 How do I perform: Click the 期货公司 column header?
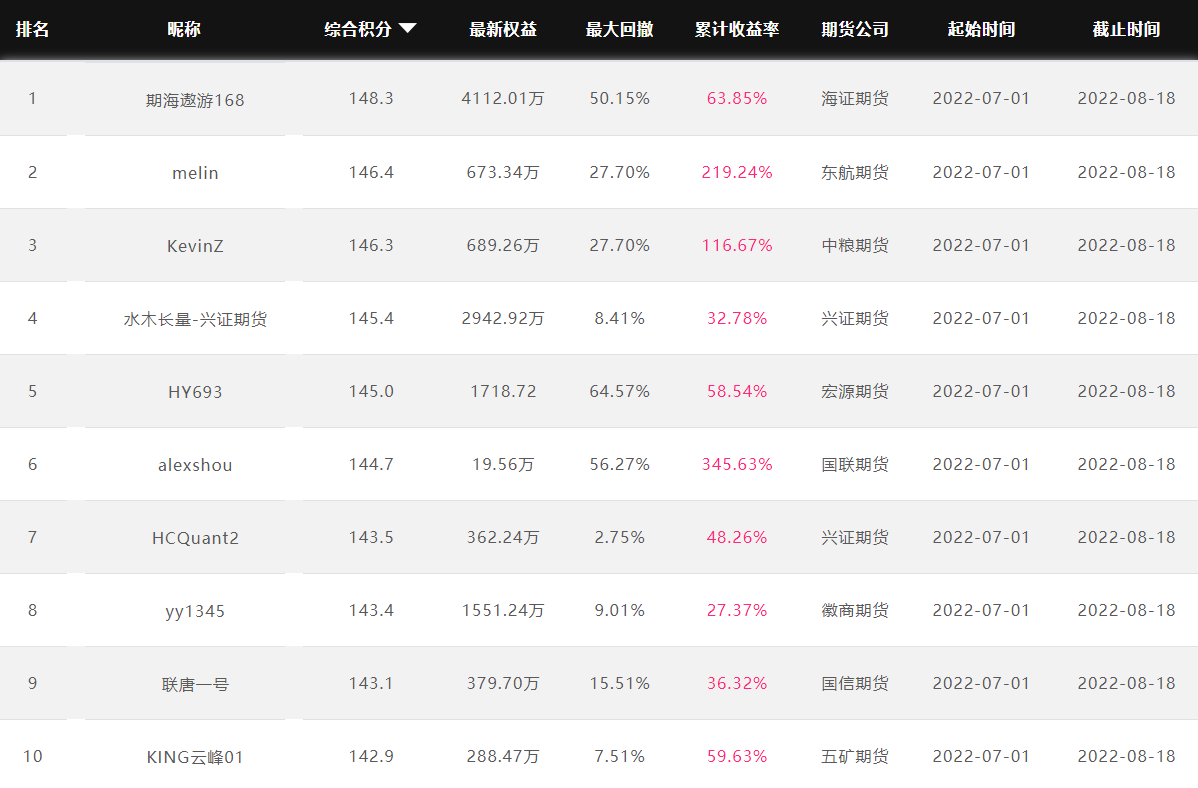tap(855, 29)
